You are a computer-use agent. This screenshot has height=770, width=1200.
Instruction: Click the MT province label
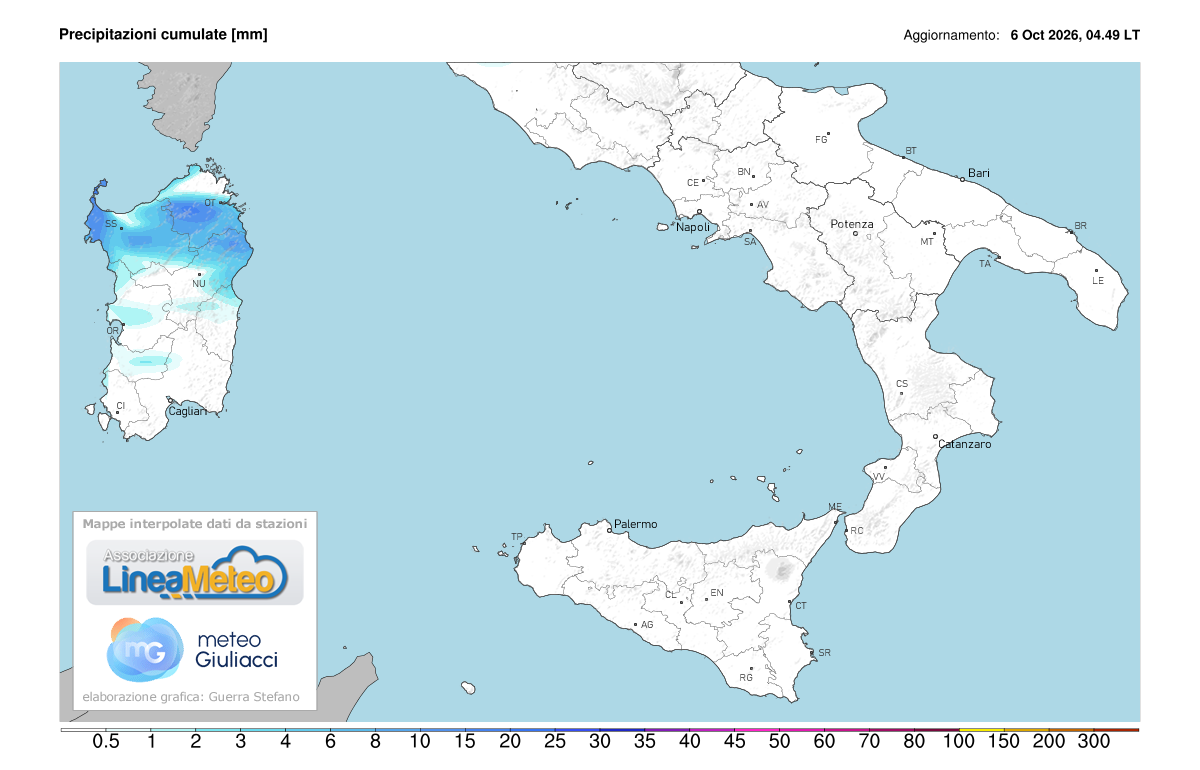point(927,243)
